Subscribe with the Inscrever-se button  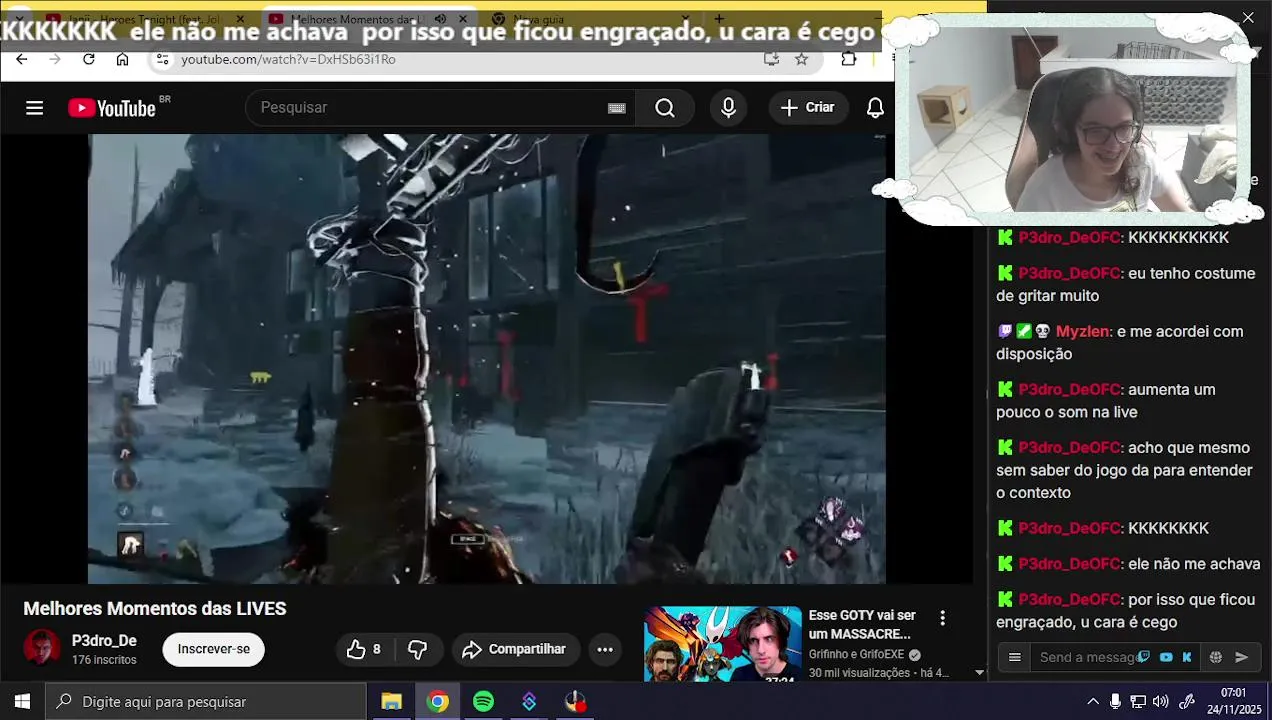[x=214, y=649]
